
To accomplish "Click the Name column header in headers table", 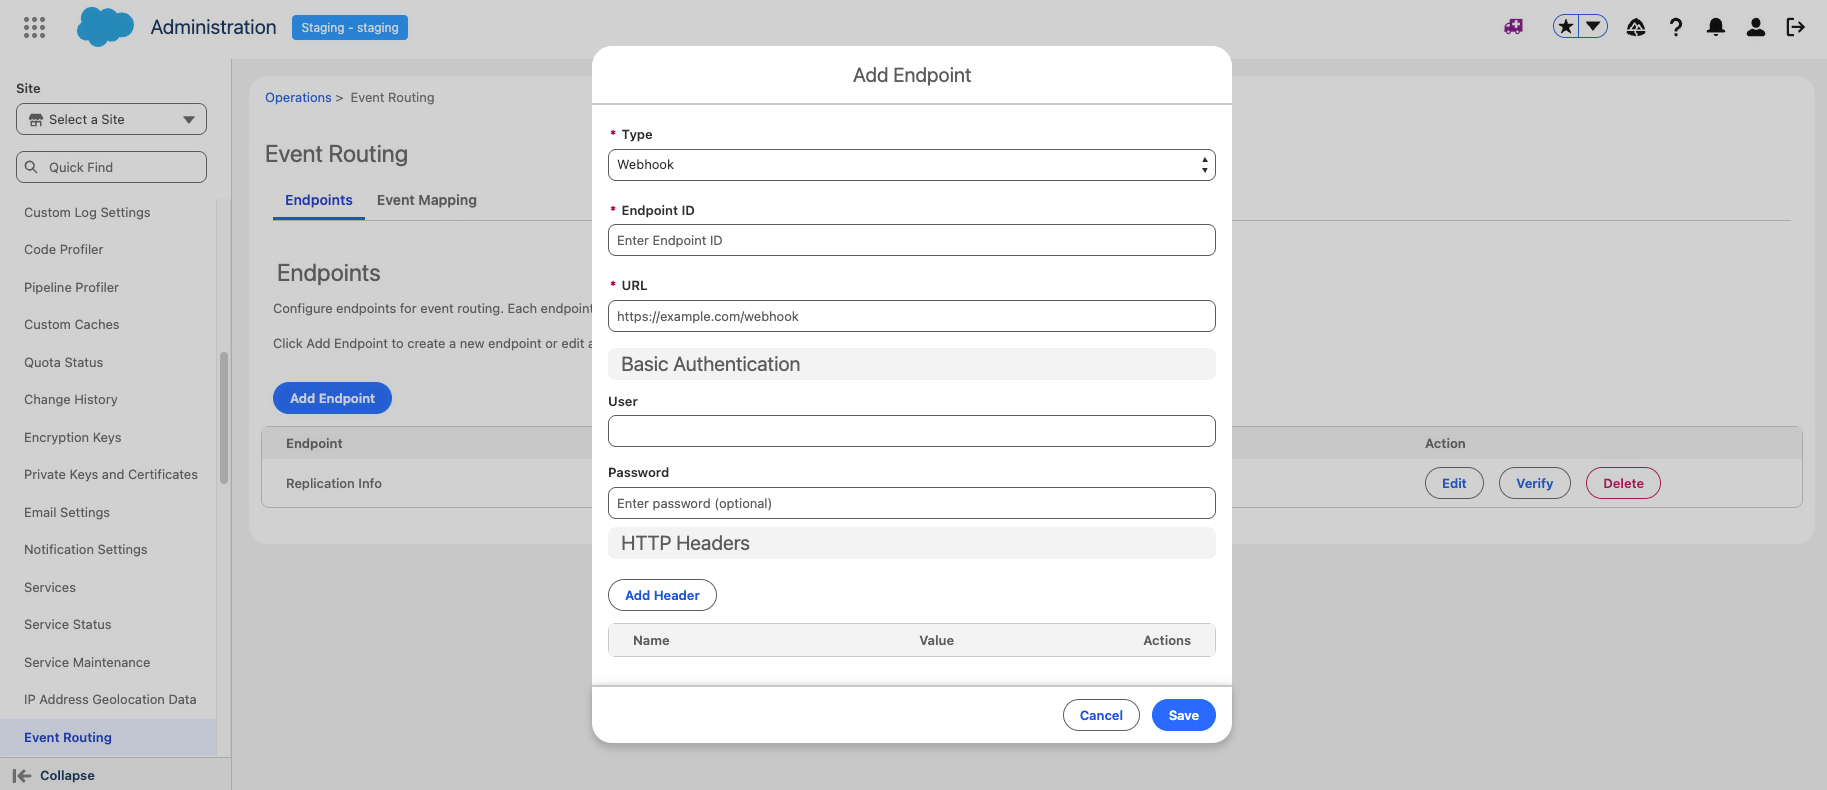I will pos(651,640).
